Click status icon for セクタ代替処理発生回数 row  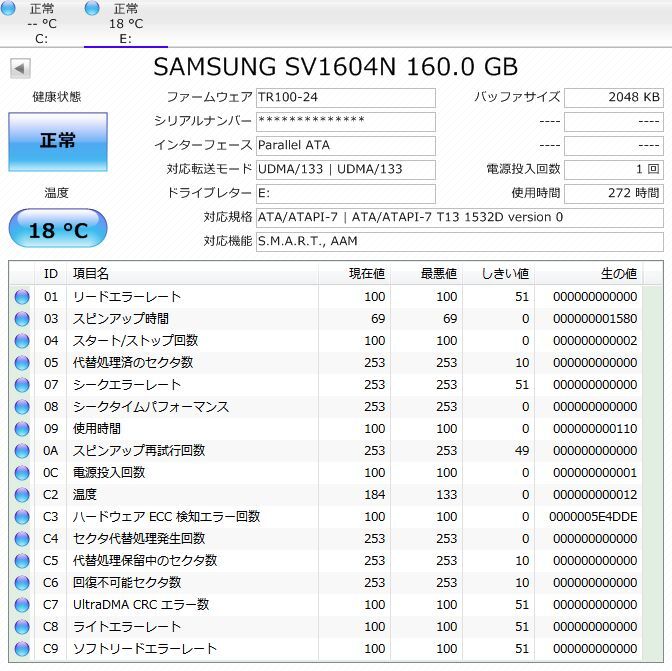(x=22, y=539)
